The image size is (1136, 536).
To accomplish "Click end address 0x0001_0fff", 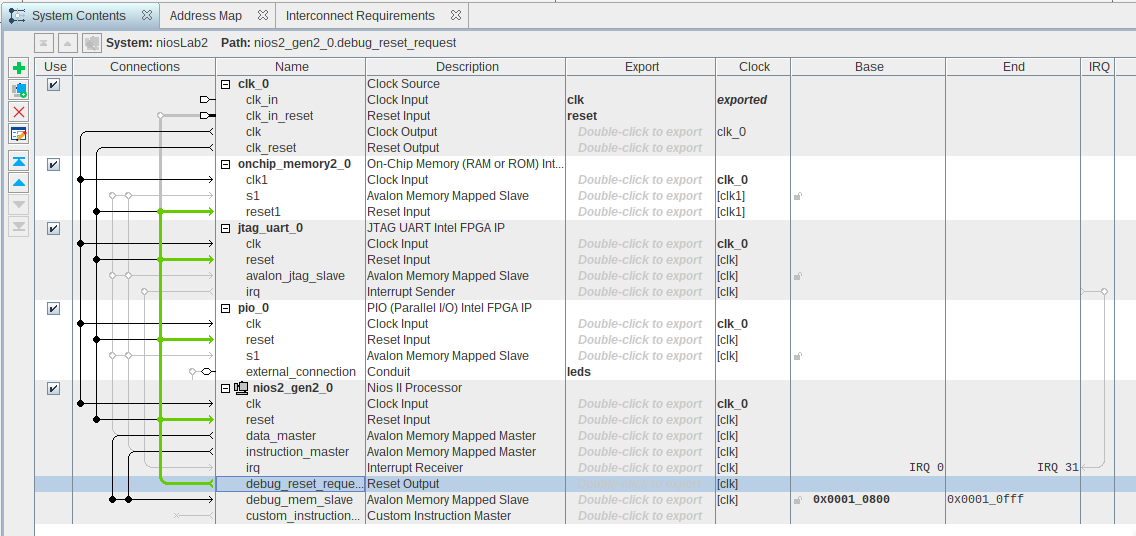I will tap(985, 500).
